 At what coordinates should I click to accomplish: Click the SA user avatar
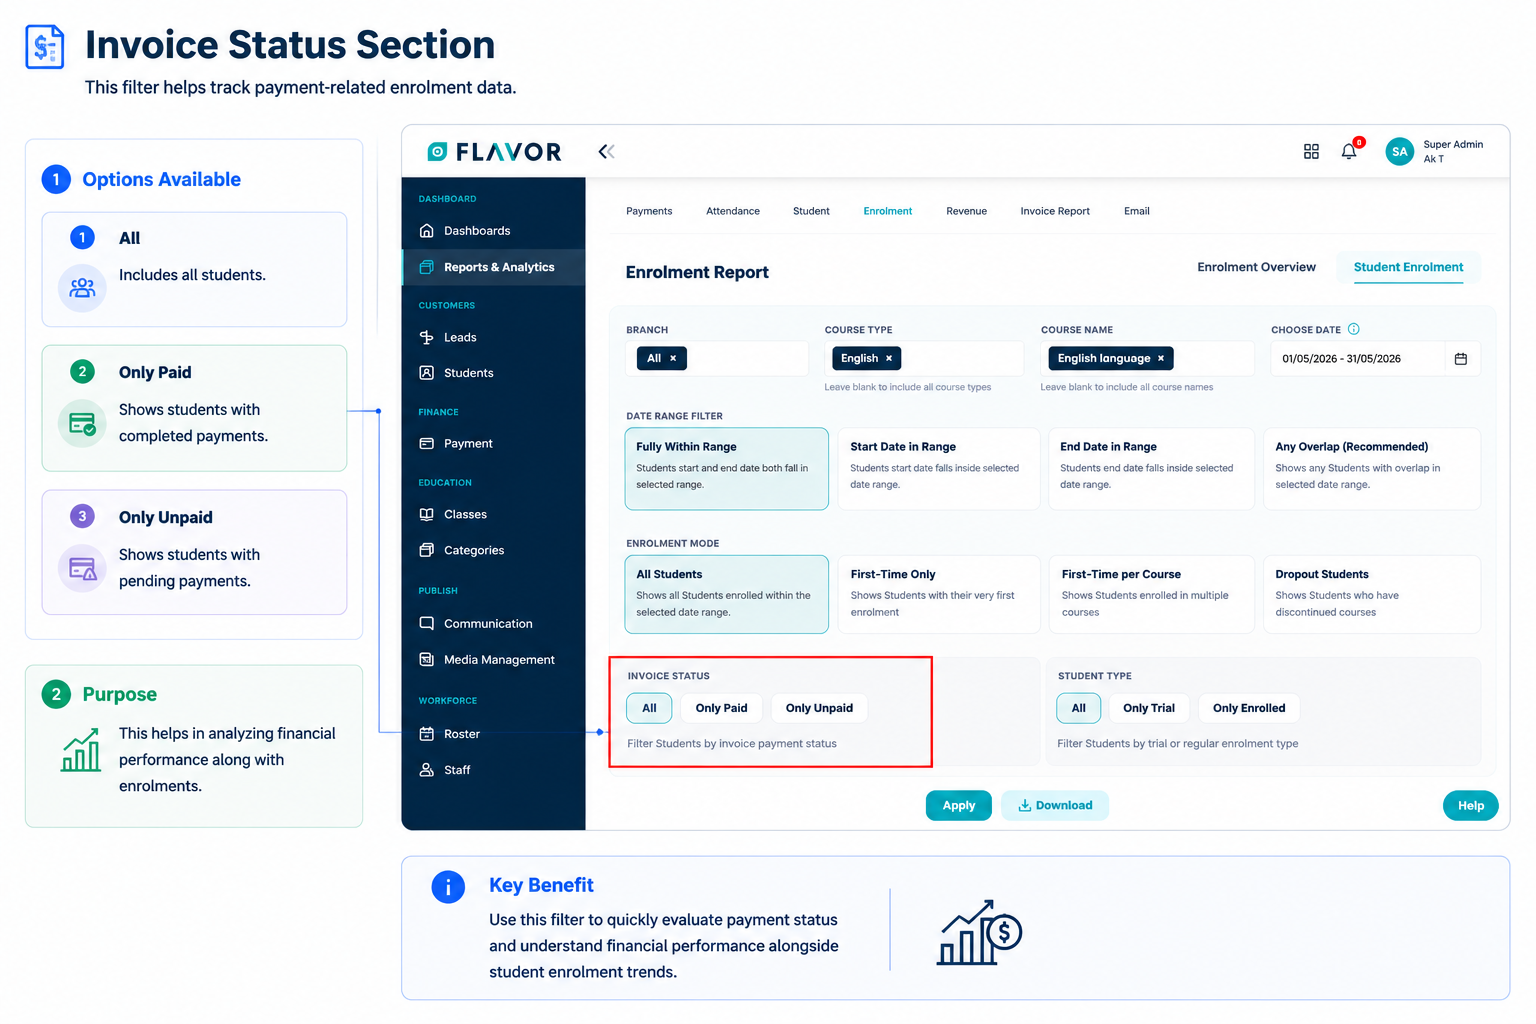[x=1399, y=151]
